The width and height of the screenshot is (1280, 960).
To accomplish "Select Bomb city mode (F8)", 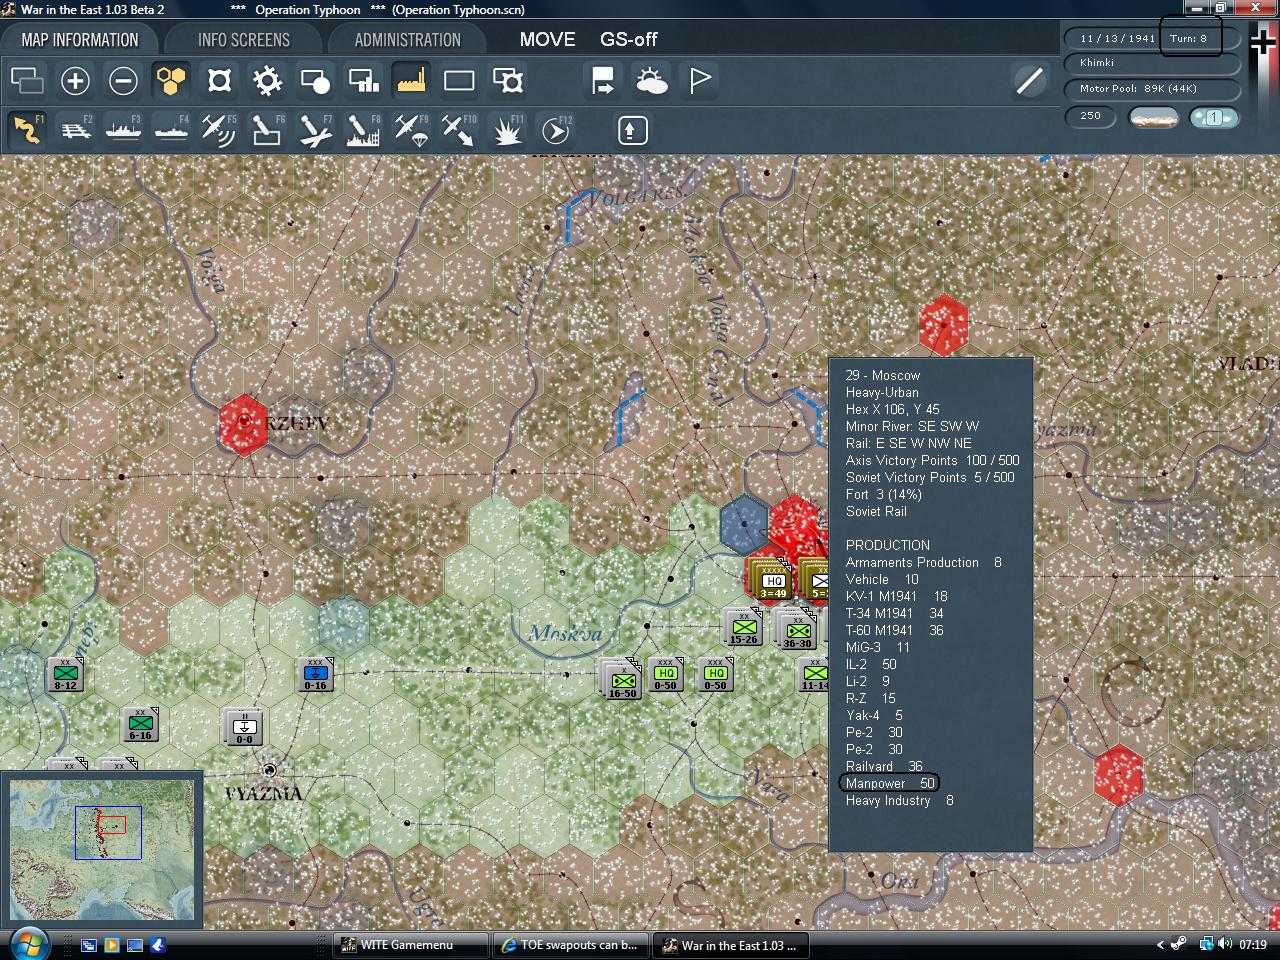I will click(x=363, y=130).
